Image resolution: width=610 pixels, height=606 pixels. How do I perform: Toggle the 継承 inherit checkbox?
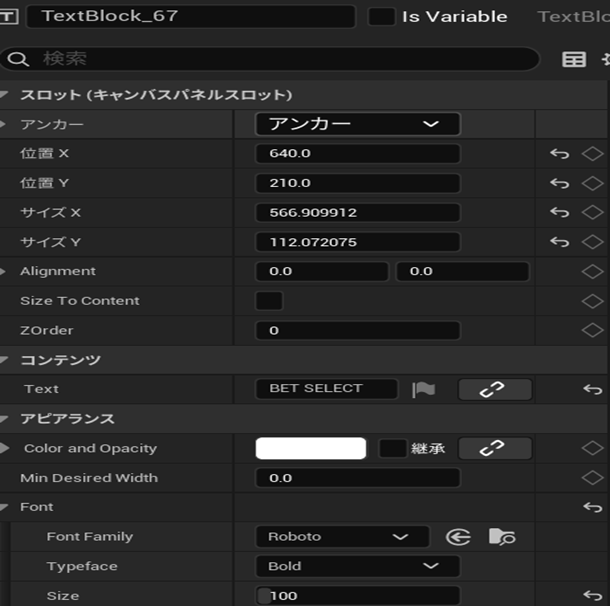click(392, 448)
